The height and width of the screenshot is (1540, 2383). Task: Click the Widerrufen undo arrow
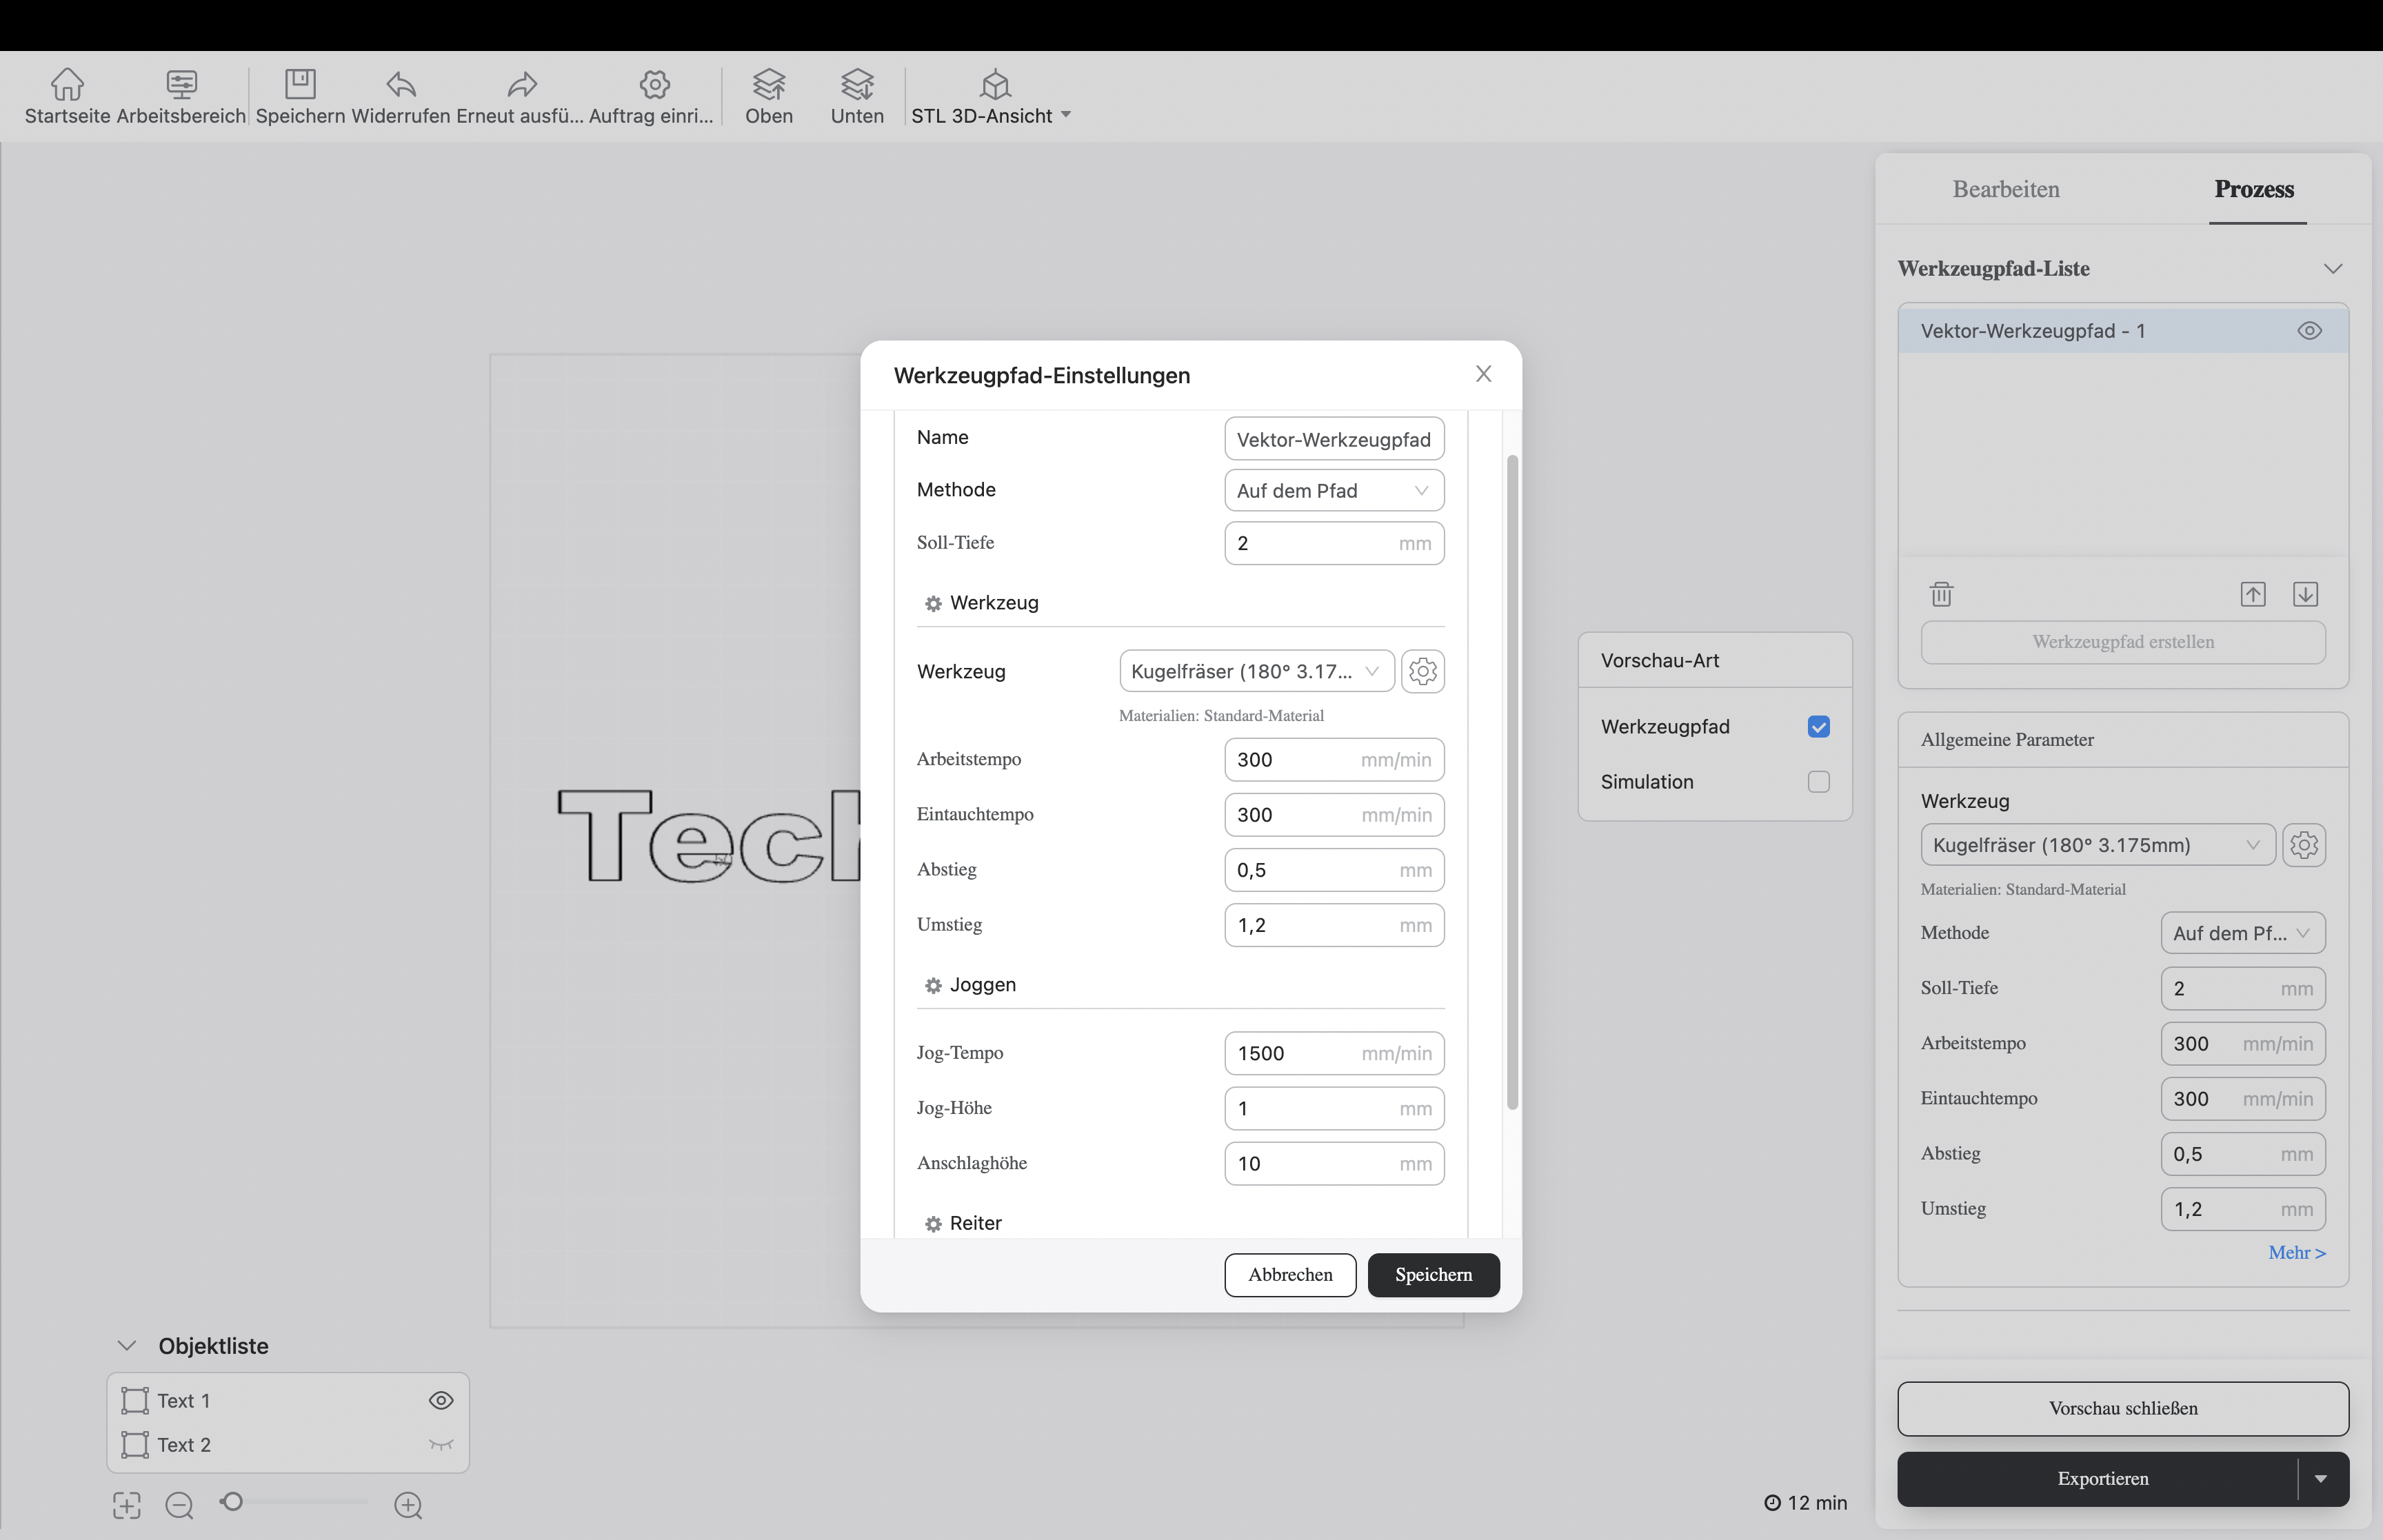401,84
